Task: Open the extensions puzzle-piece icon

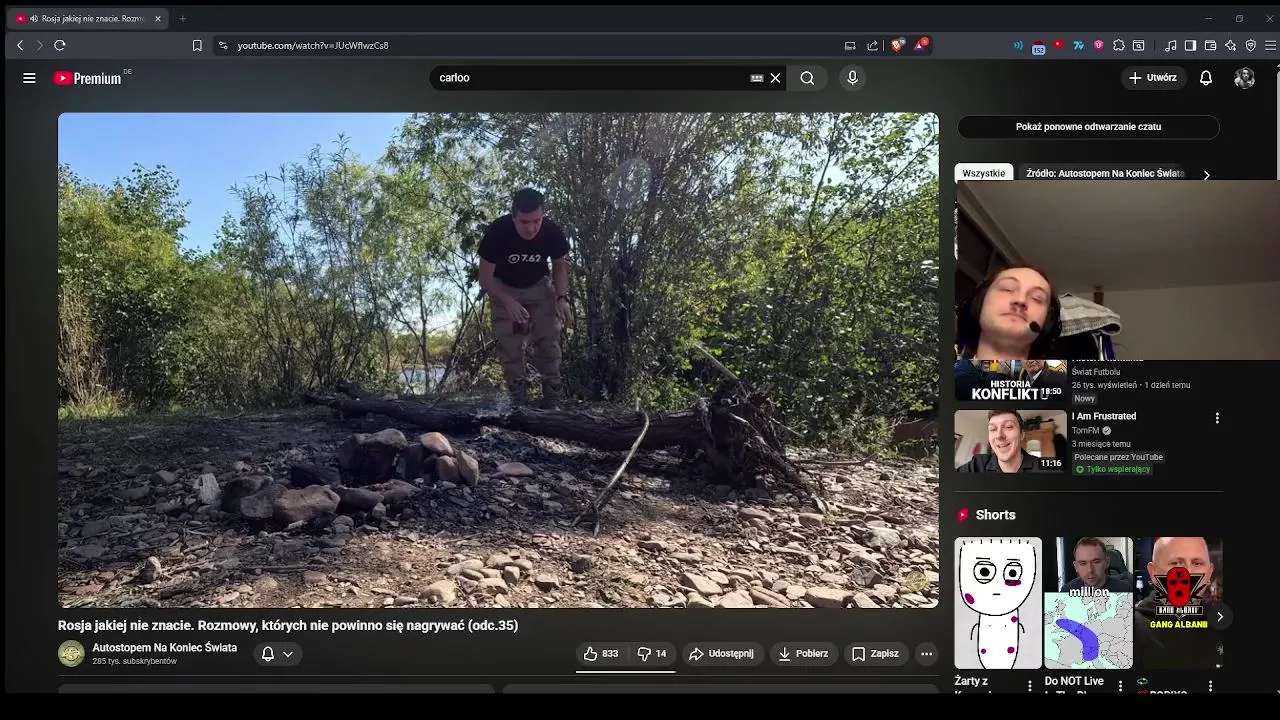Action: coord(1118,45)
